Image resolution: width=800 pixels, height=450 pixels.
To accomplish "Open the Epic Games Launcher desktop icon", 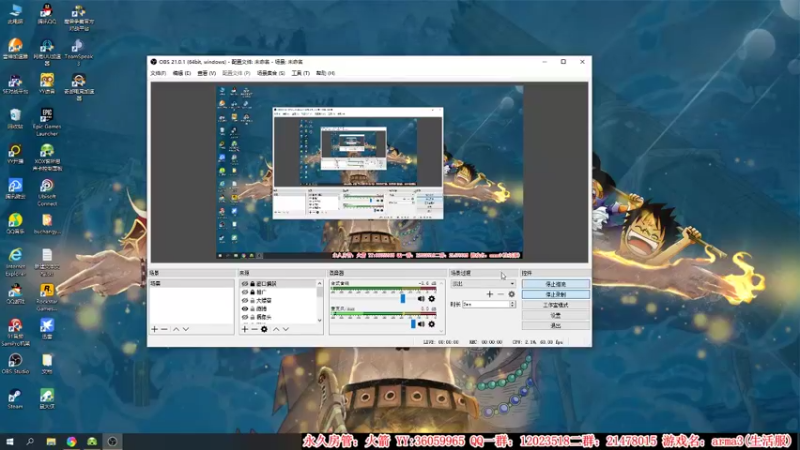I will [47, 121].
